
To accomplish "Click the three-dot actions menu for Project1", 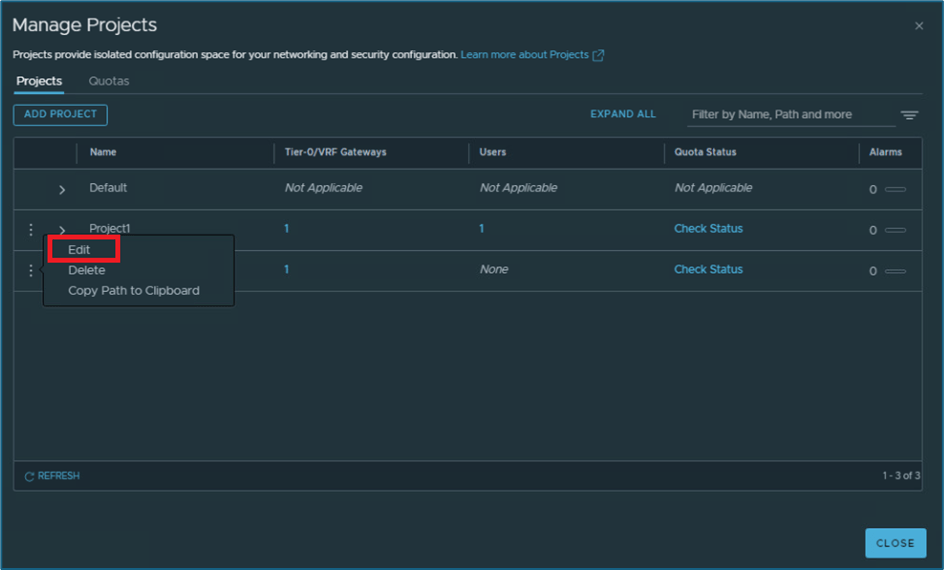I will pyautogui.click(x=31, y=230).
